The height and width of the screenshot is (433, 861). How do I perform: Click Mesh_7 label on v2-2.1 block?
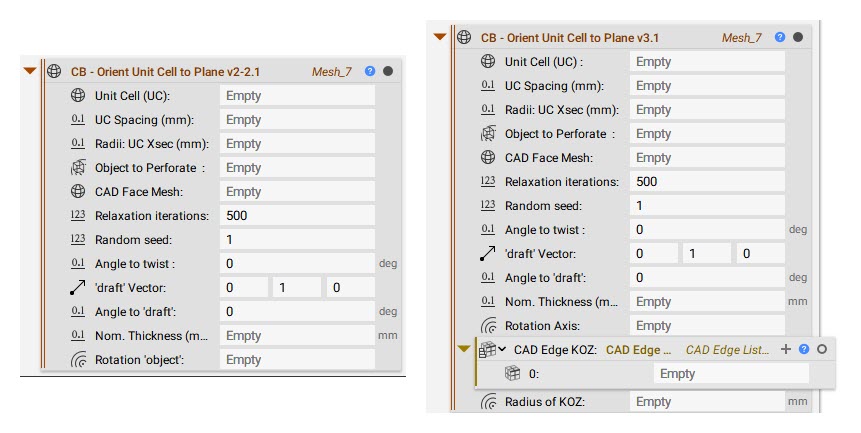click(x=331, y=72)
